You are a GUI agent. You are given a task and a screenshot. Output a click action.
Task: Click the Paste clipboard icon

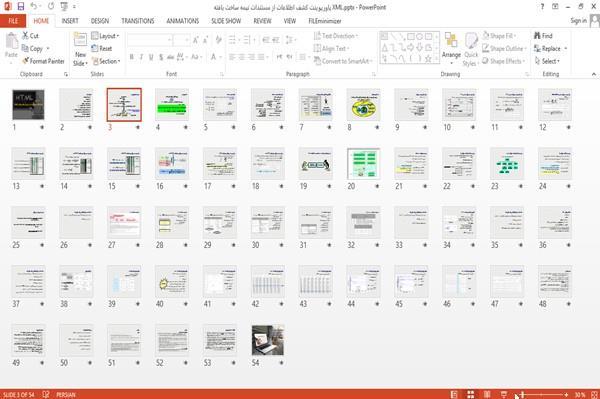click(x=11, y=41)
